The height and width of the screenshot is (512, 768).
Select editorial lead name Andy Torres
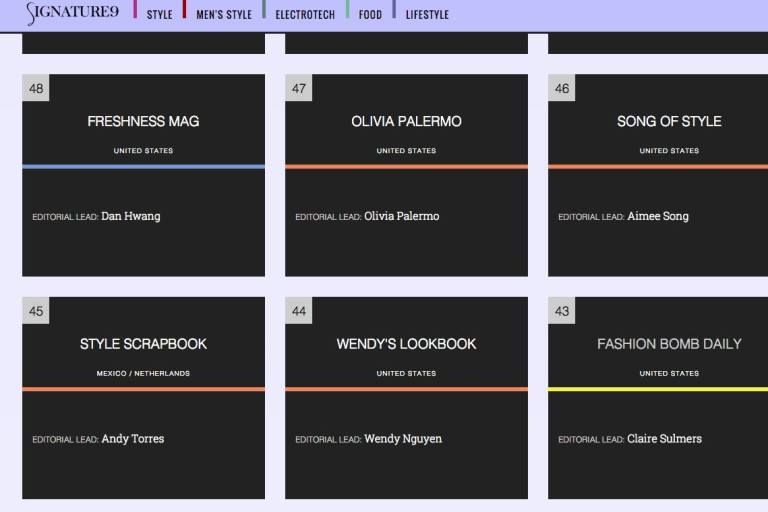[133, 439]
